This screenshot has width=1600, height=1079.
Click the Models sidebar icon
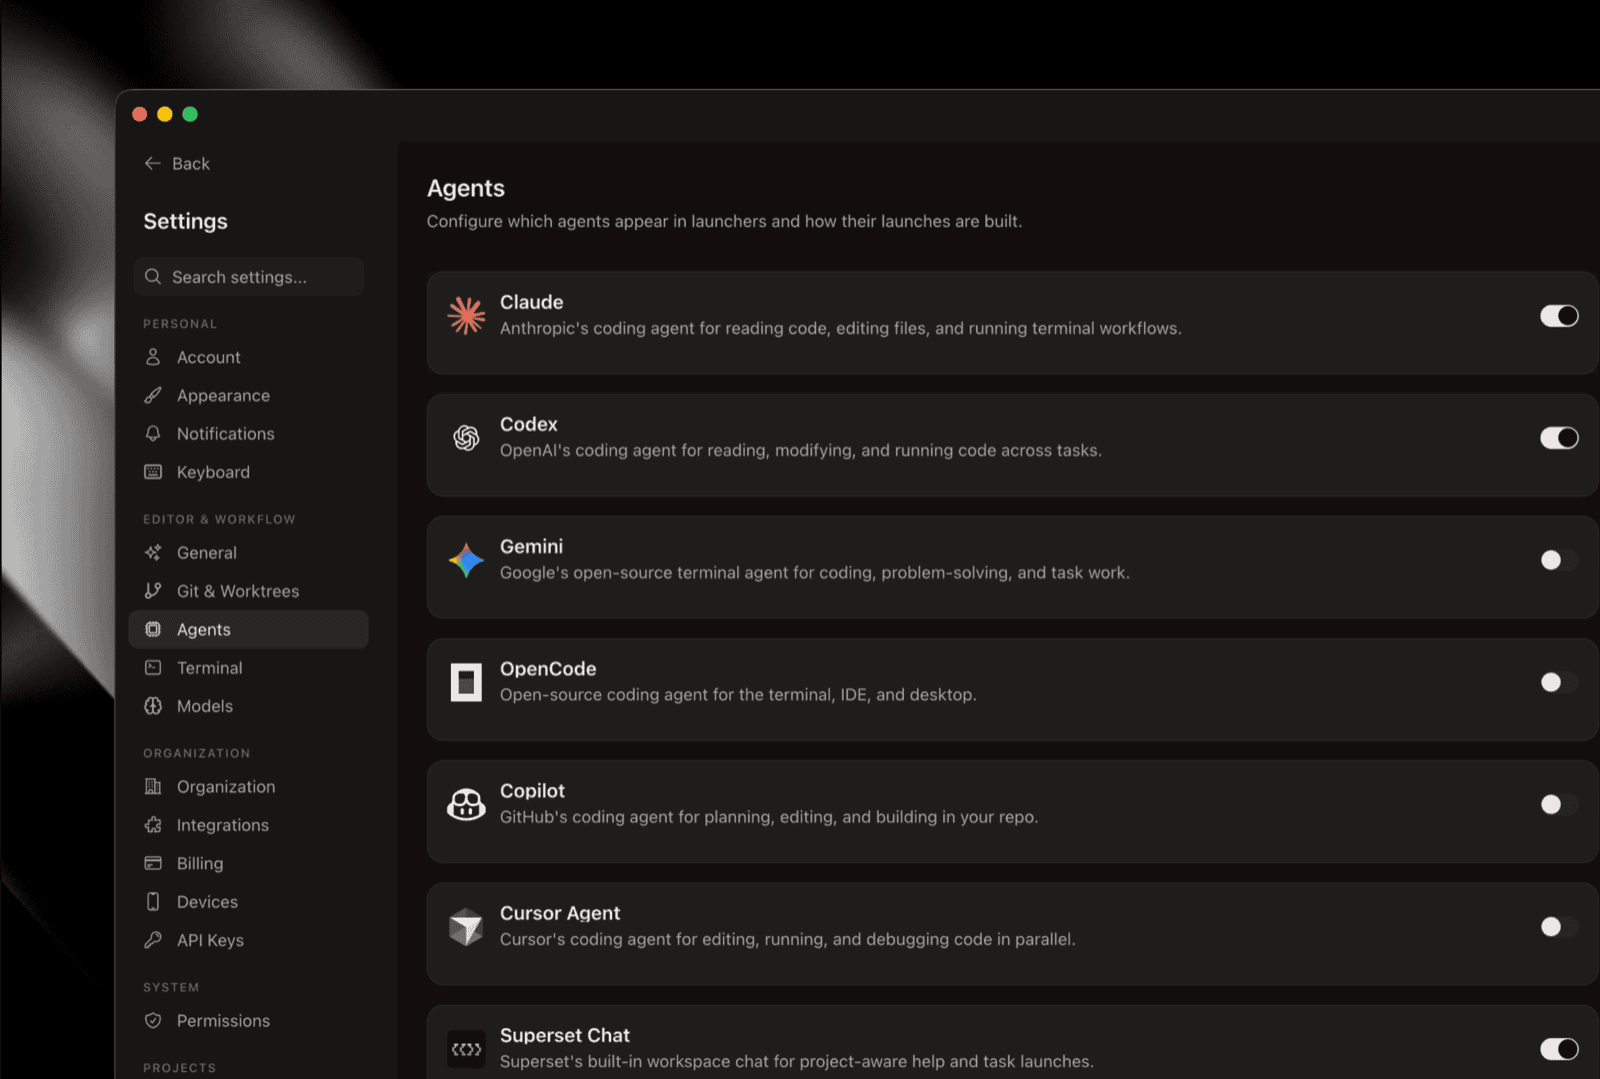pos(153,706)
